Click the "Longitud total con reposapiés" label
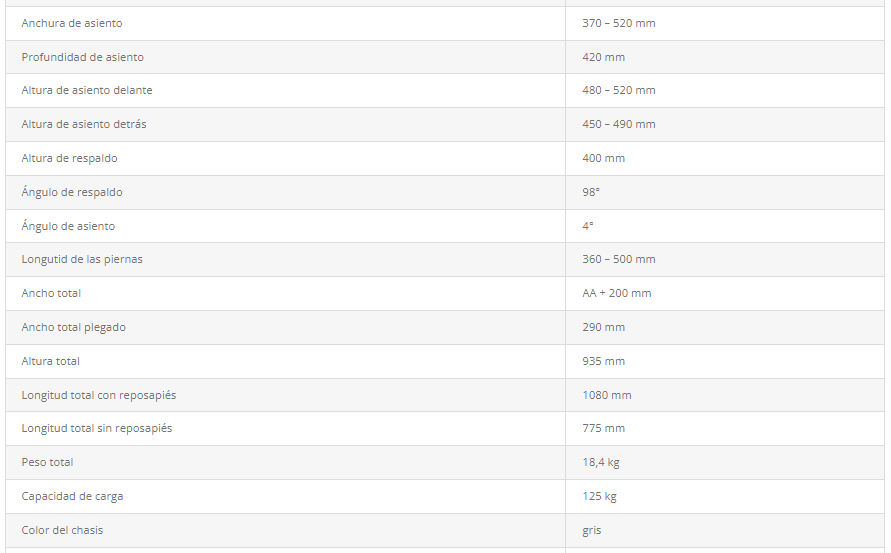891x553 pixels. [99, 395]
